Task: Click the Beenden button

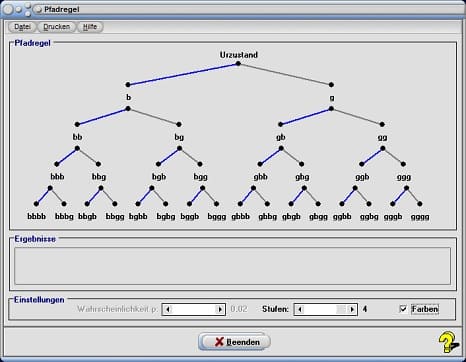Action: point(234,342)
